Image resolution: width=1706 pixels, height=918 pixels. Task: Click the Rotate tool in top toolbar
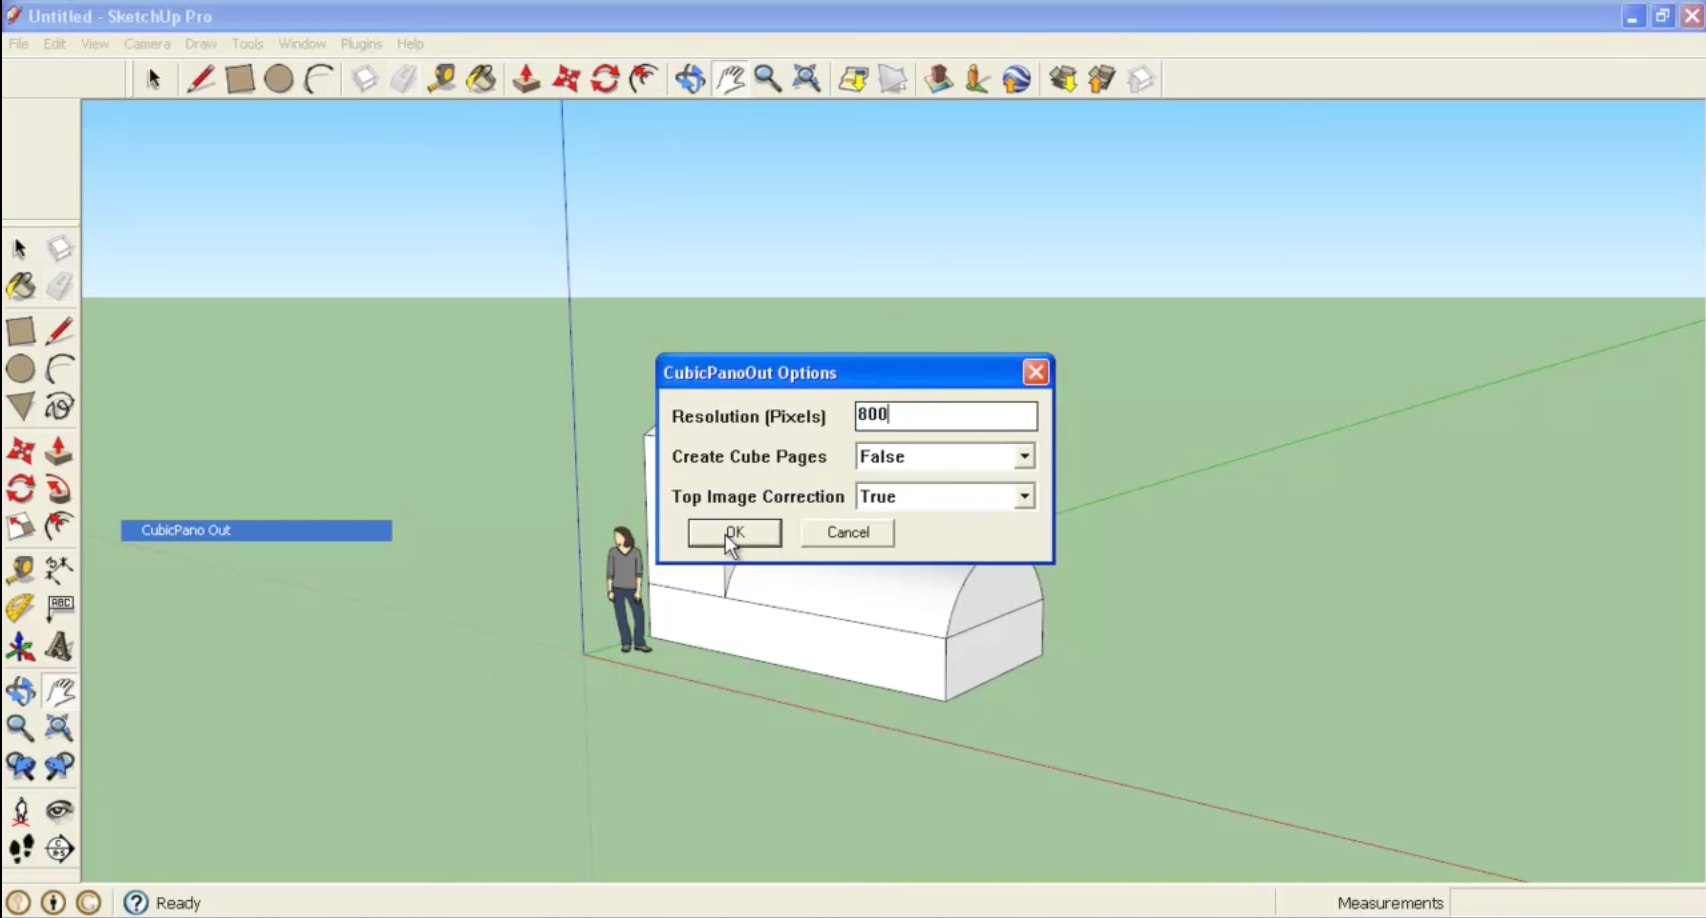[x=605, y=79]
